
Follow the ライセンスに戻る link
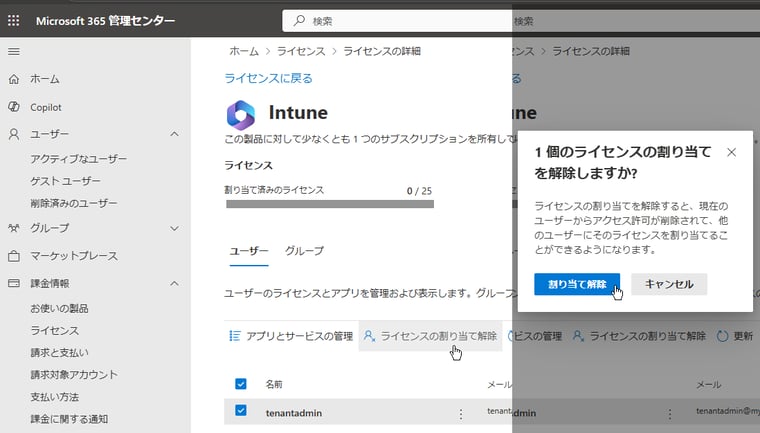(269, 78)
